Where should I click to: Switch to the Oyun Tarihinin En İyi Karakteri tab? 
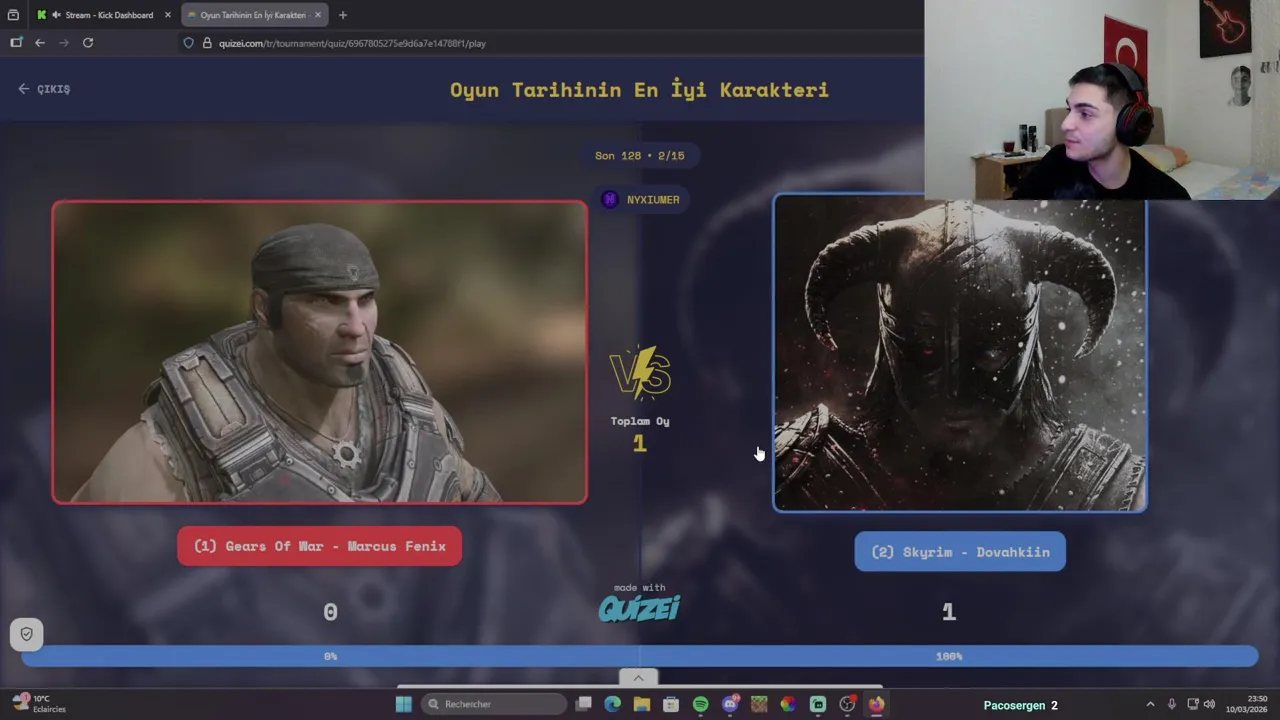coord(253,15)
